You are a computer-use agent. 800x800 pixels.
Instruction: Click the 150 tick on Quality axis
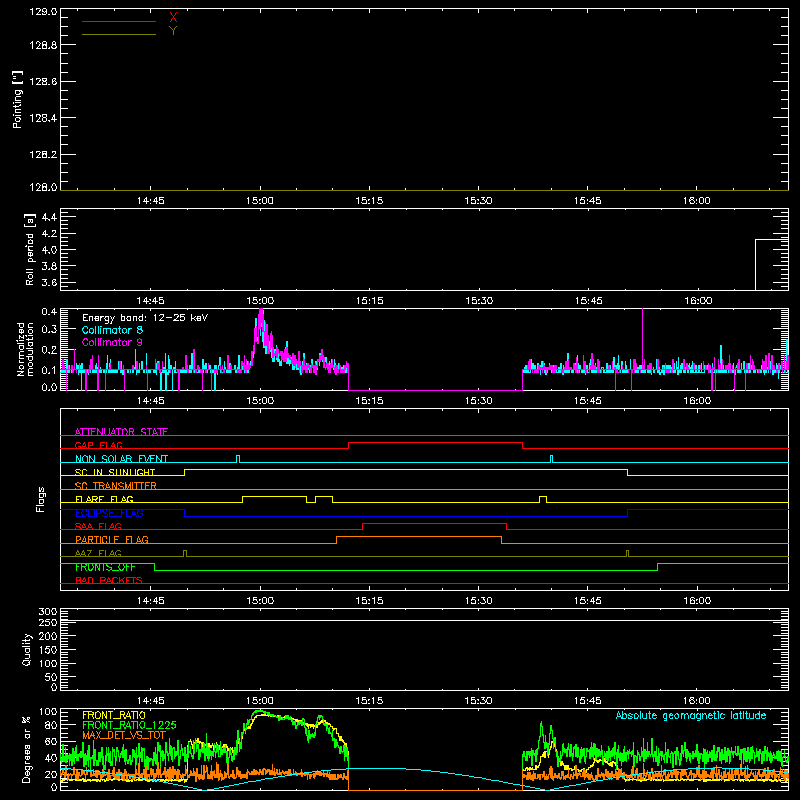click(x=48, y=650)
